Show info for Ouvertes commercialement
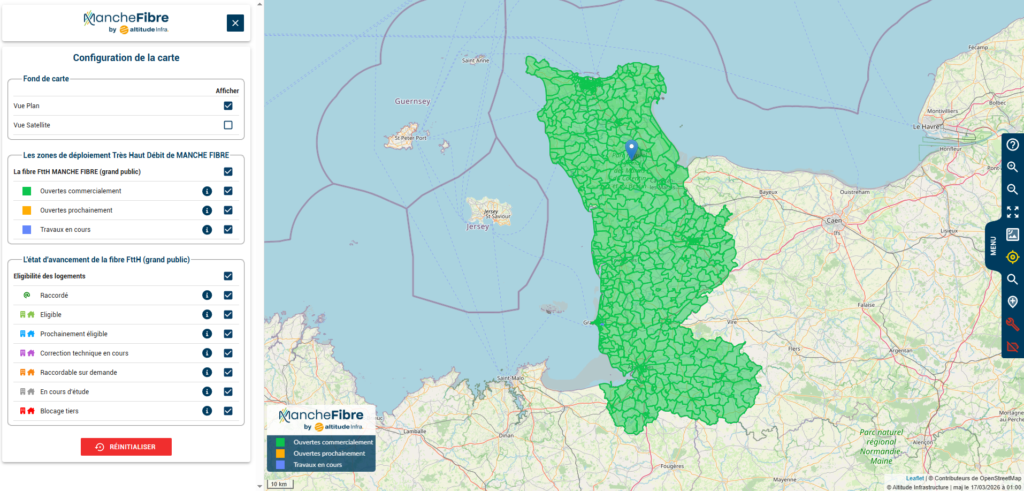The width and height of the screenshot is (1024, 491). pyautogui.click(x=207, y=191)
